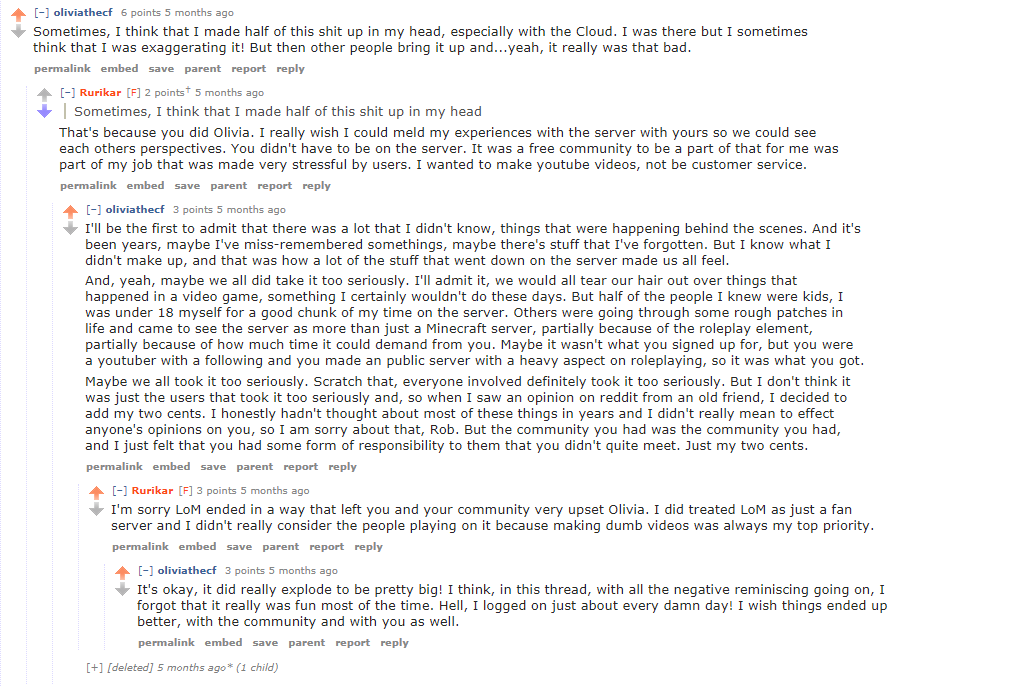The width and height of the screenshot is (1033, 687).
Task: Collapse oliviathecf's top comment thread with [–]
Action: pyautogui.click(x=42, y=13)
